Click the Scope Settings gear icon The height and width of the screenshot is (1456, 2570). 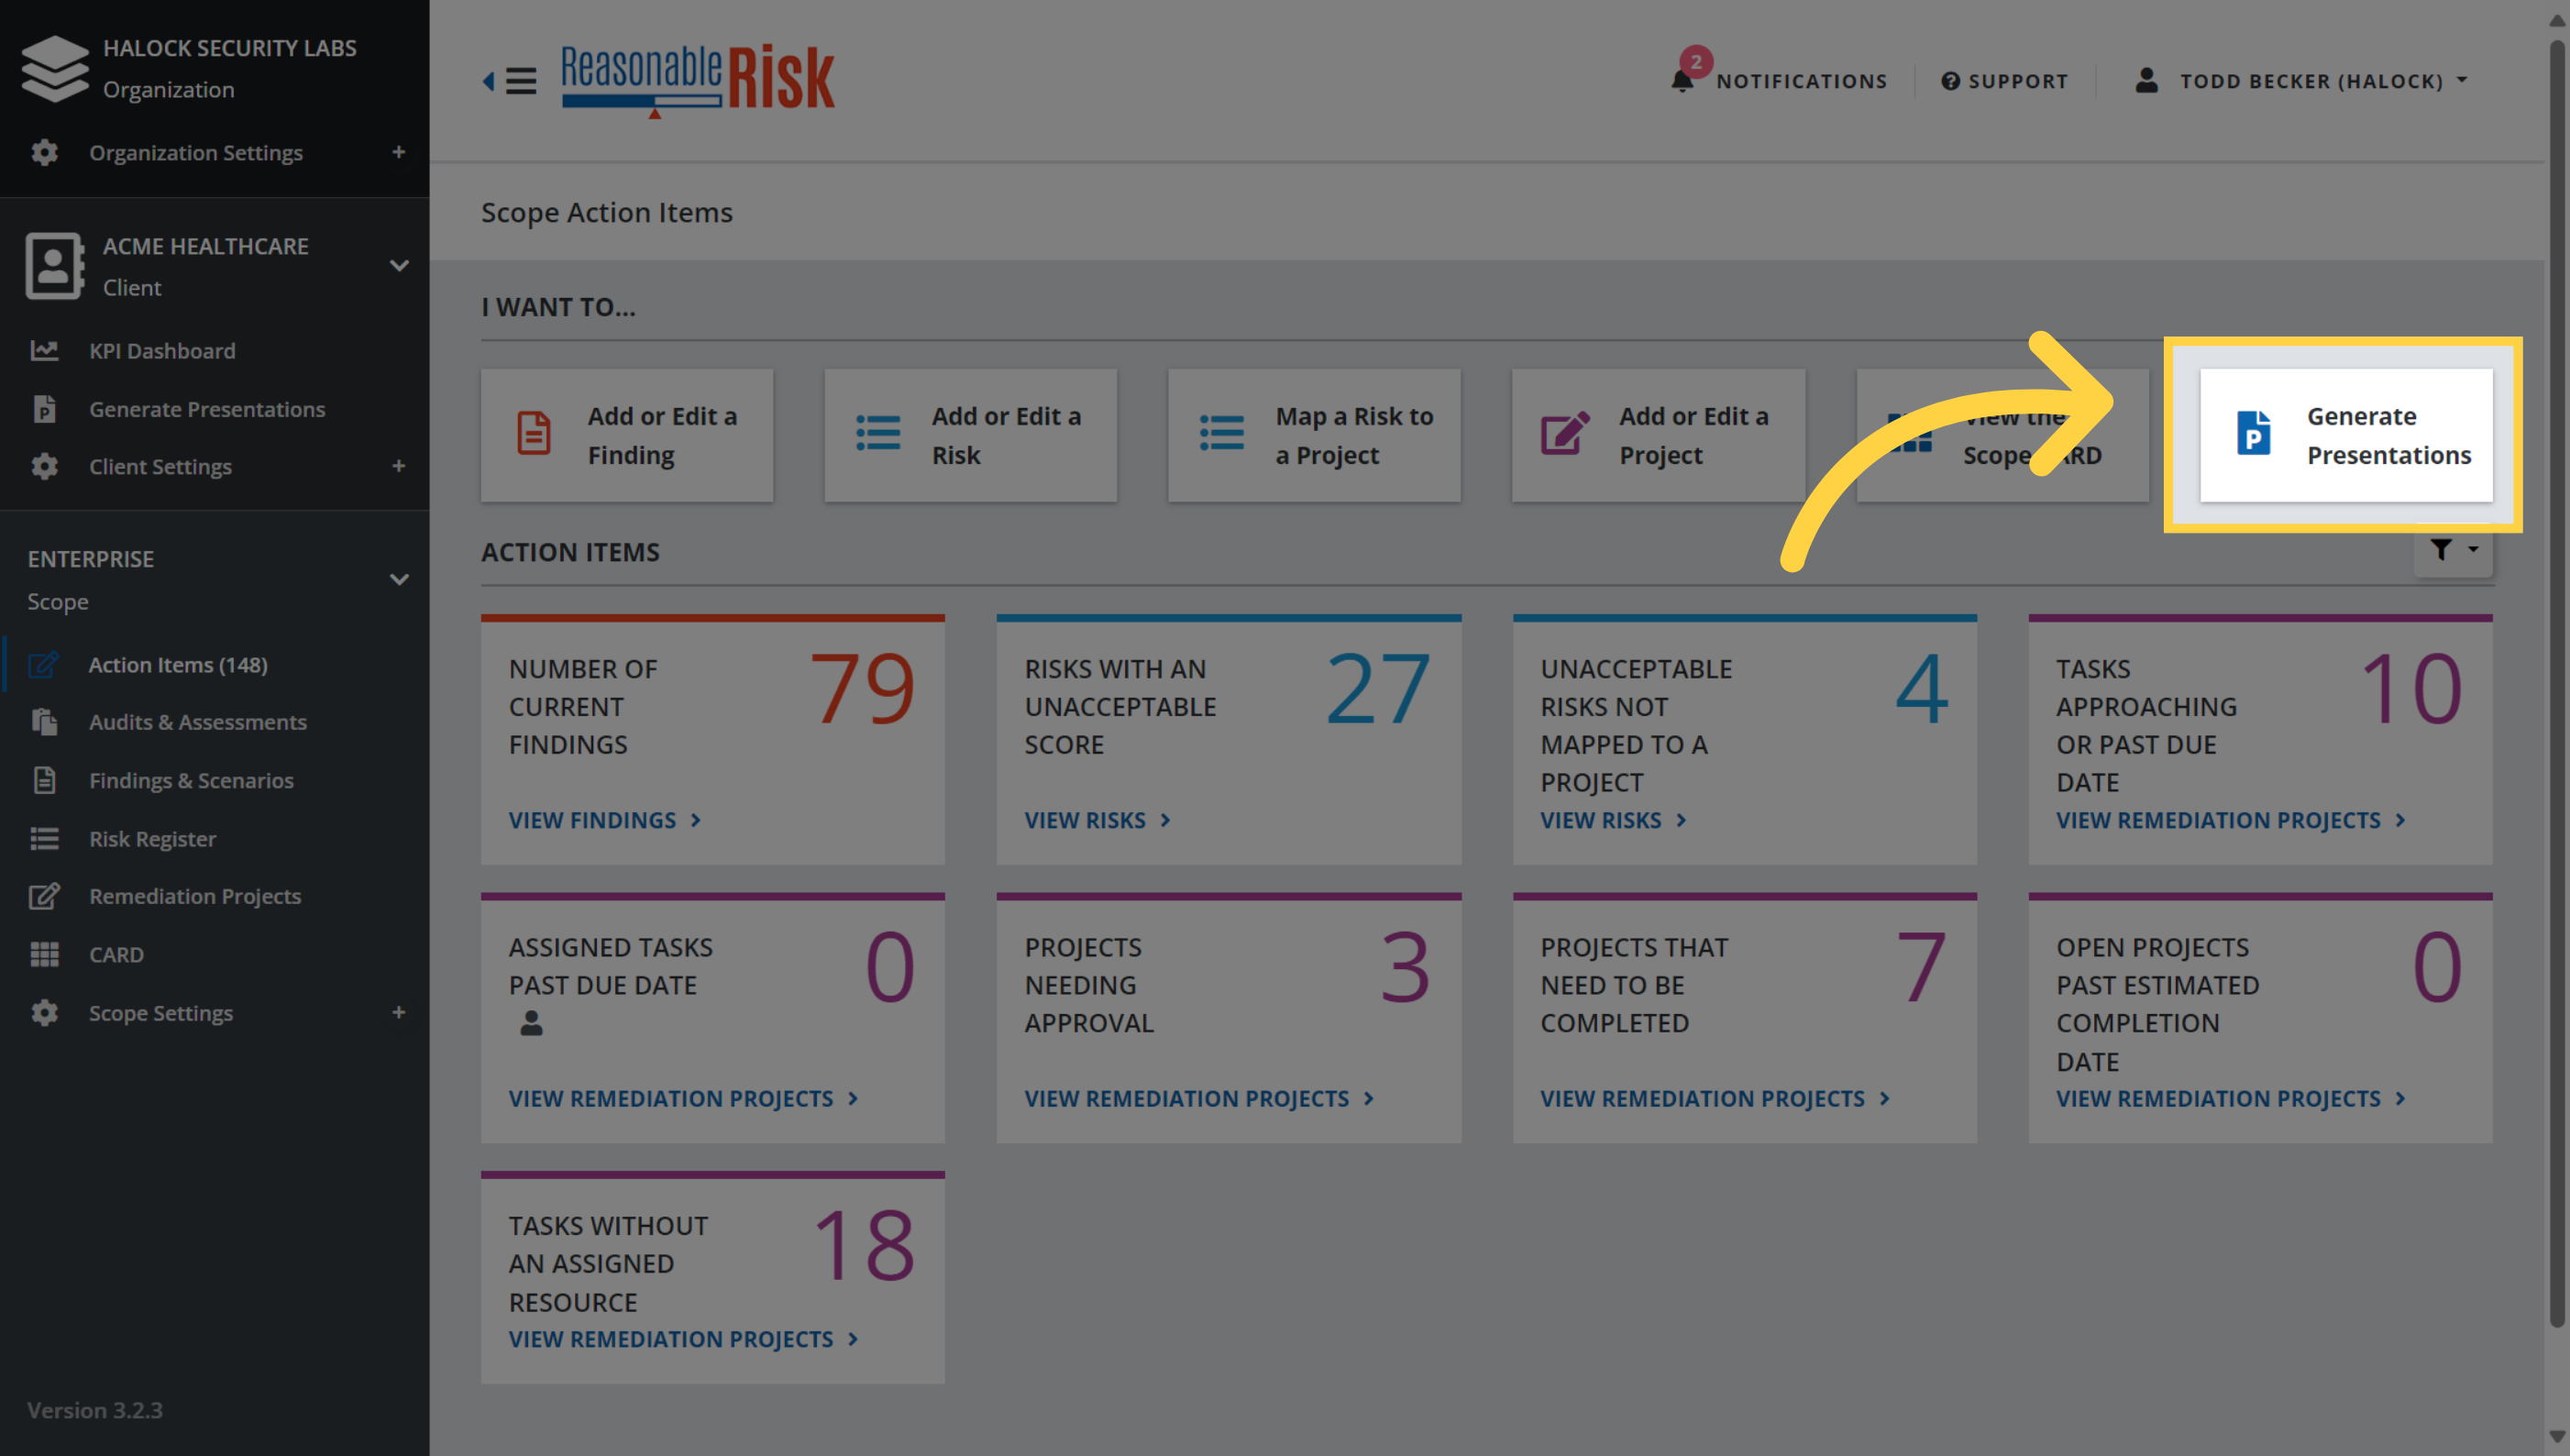point(44,1013)
